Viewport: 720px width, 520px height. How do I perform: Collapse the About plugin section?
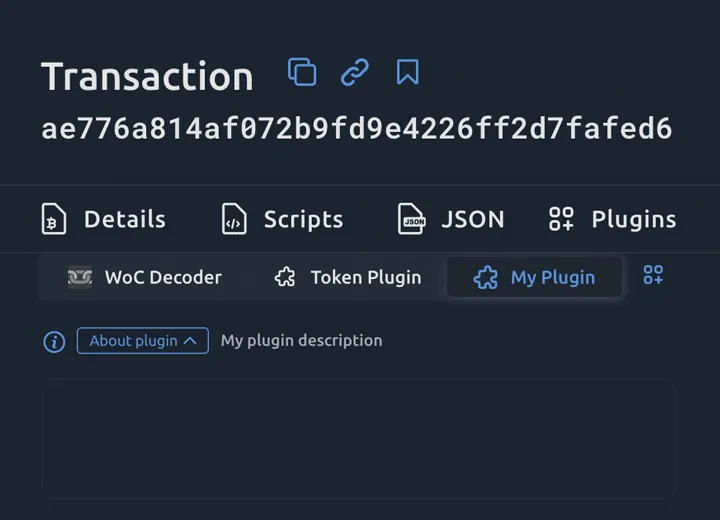click(142, 341)
